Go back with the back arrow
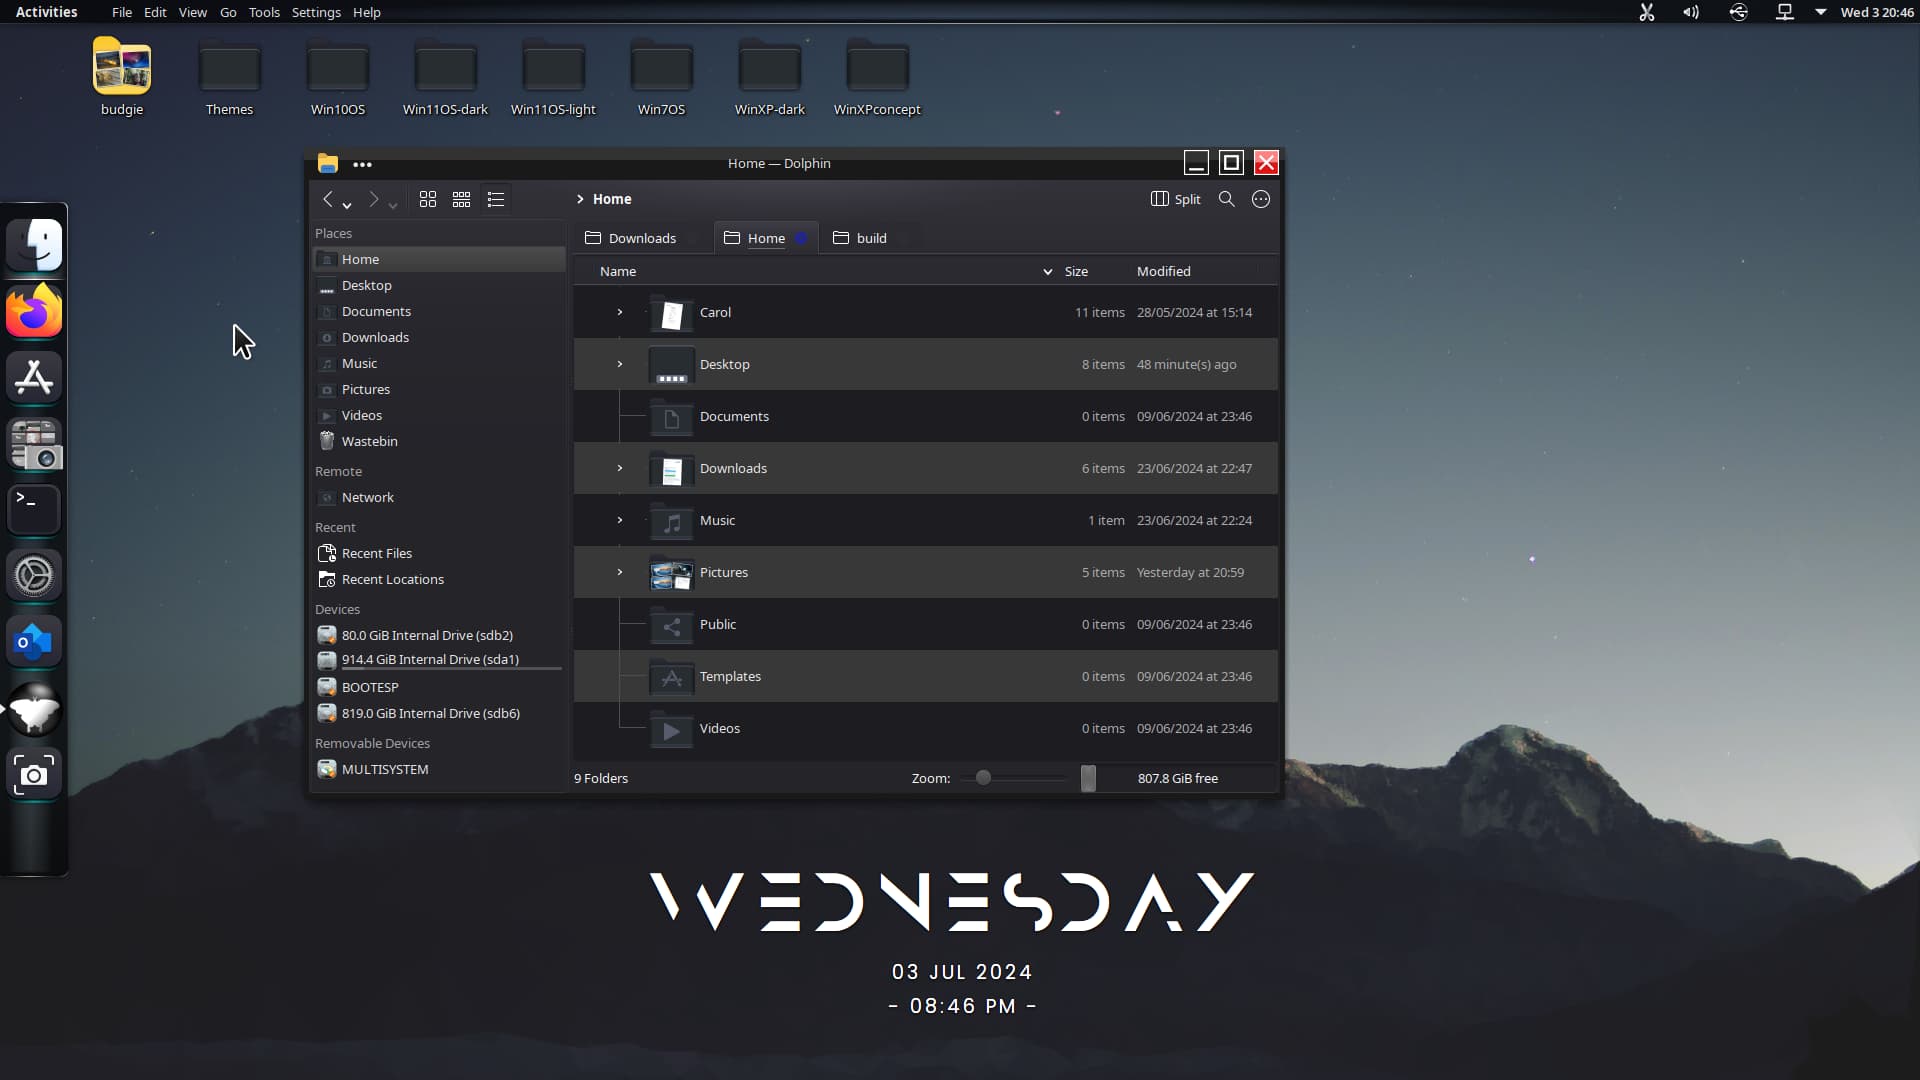Image resolution: width=1920 pixels, height=1080 pixels. coord(328,199)
